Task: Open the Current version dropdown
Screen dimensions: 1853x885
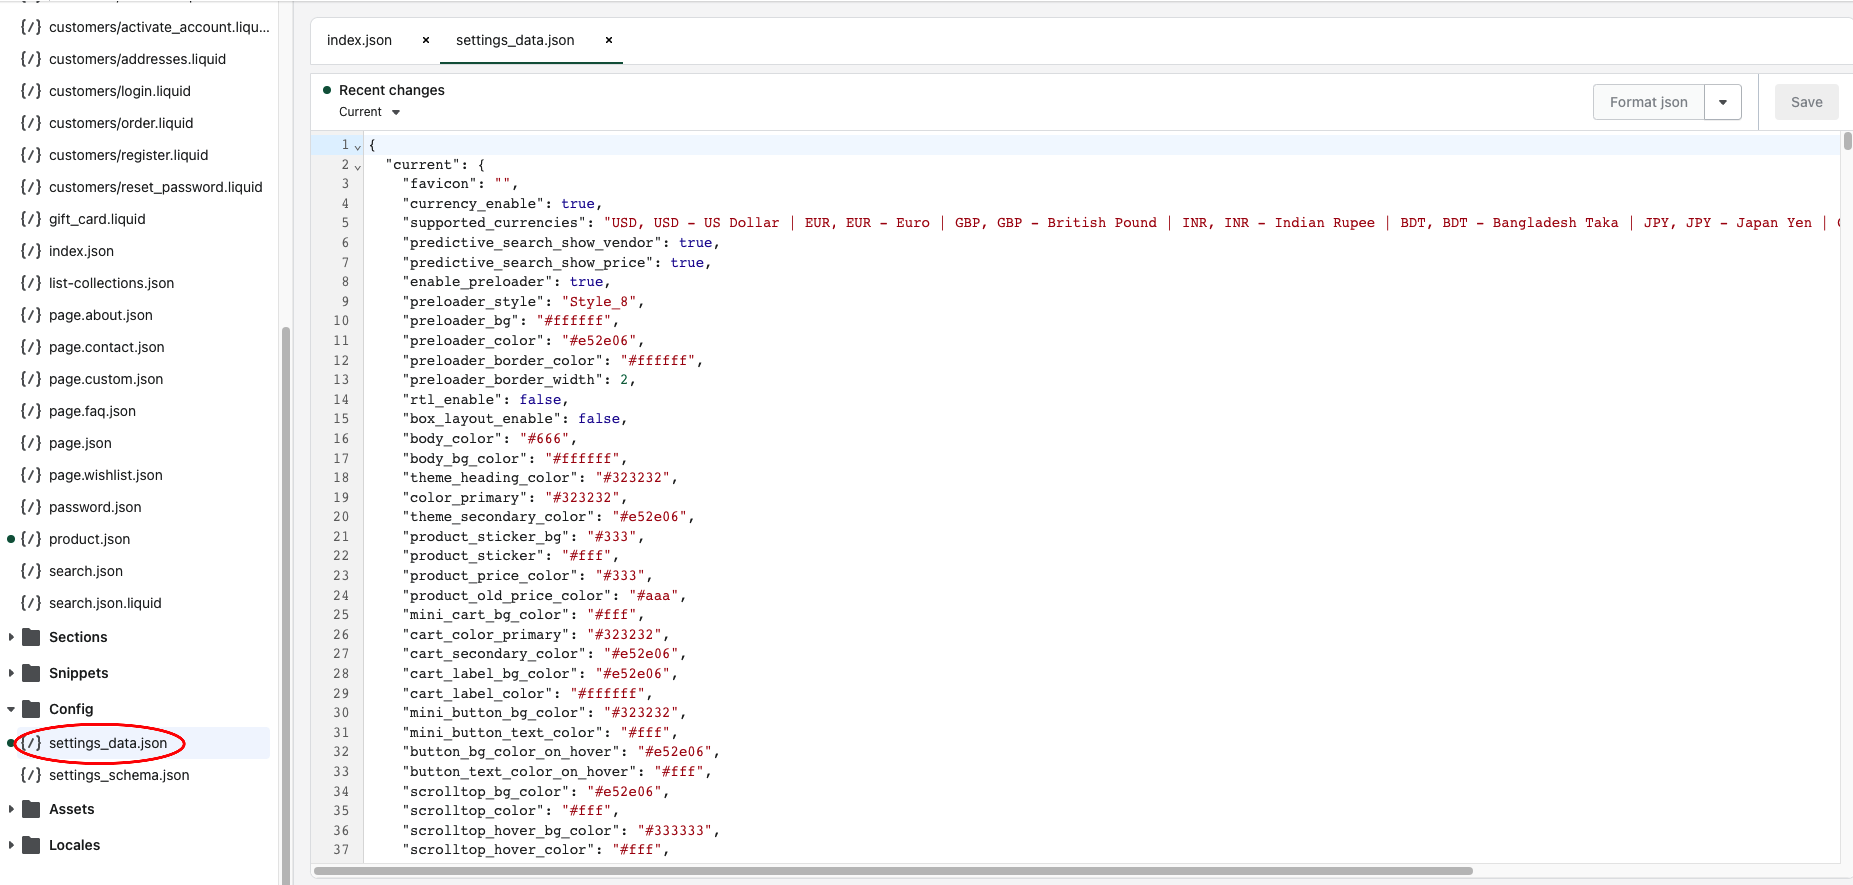Action: 370,112
